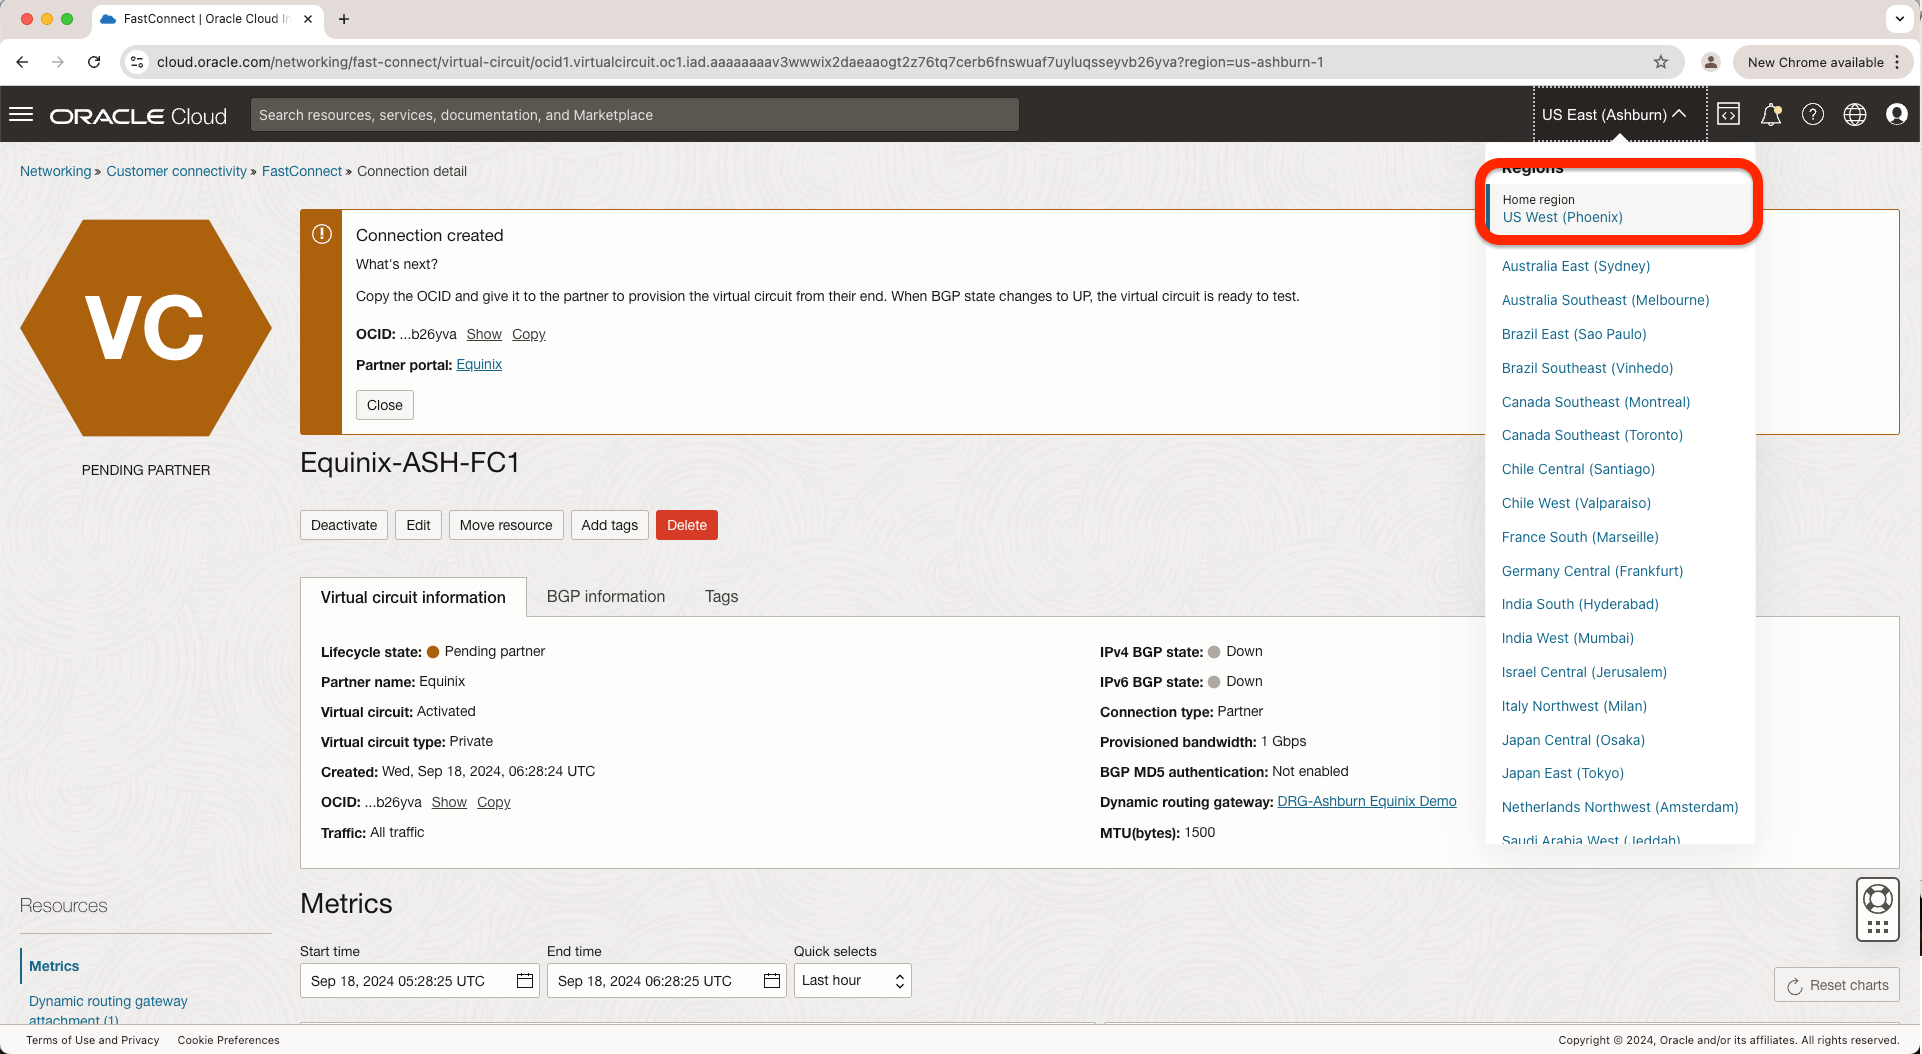Open the Chrome three-dot menu
This screenshot has width=1922, height=1054.
point(1897,62)
